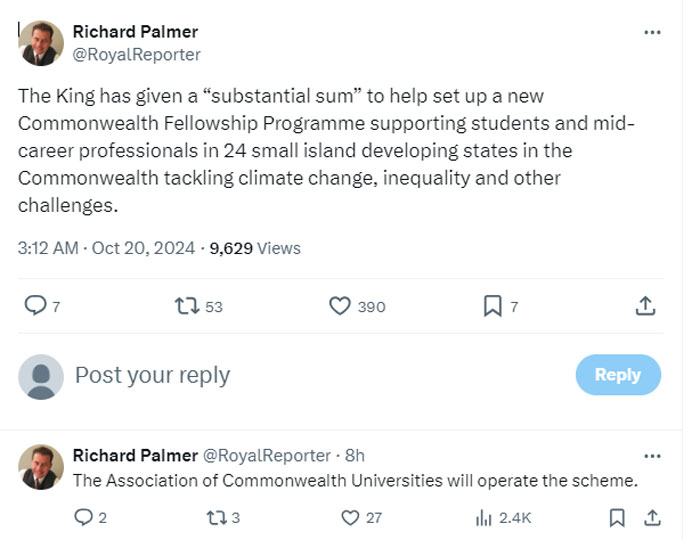700x540 pixels.
Task: Like the main tweet with 390 likes
Action: pos(340,306)
